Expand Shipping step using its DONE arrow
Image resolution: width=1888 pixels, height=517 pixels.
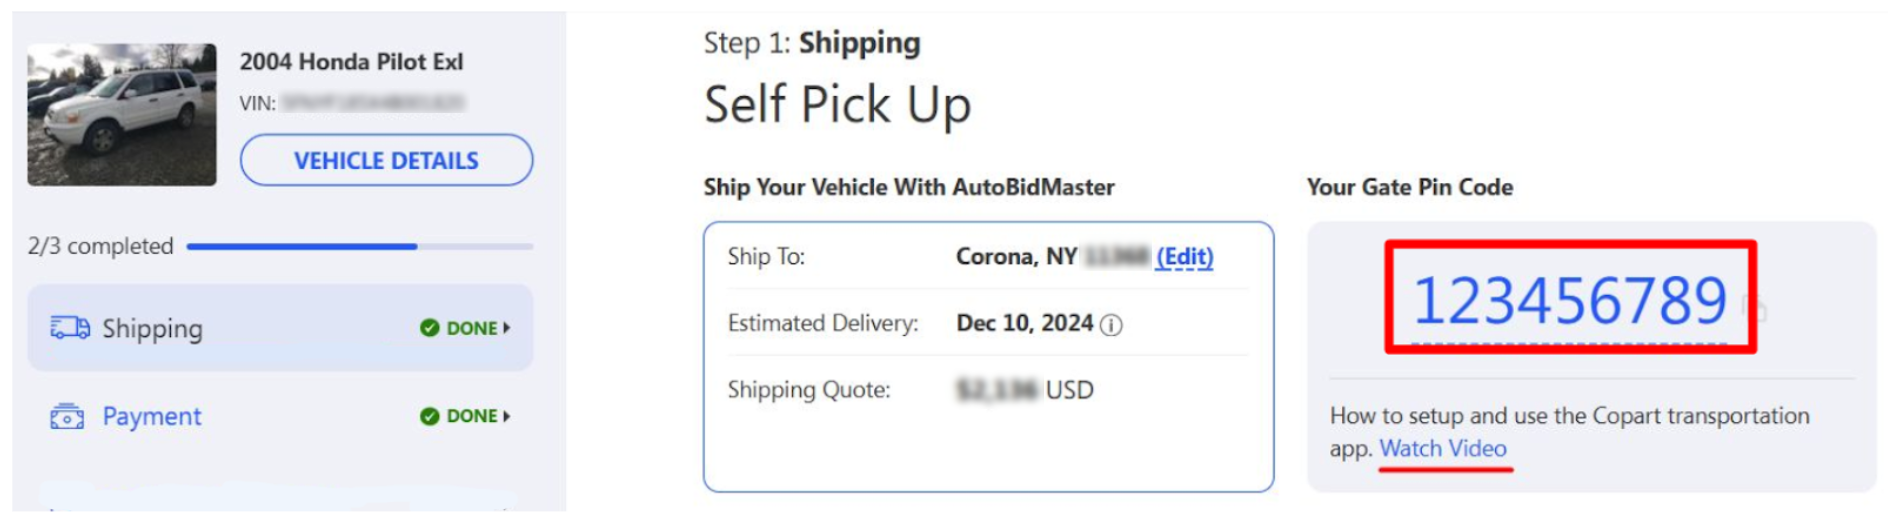coord(507,328)
